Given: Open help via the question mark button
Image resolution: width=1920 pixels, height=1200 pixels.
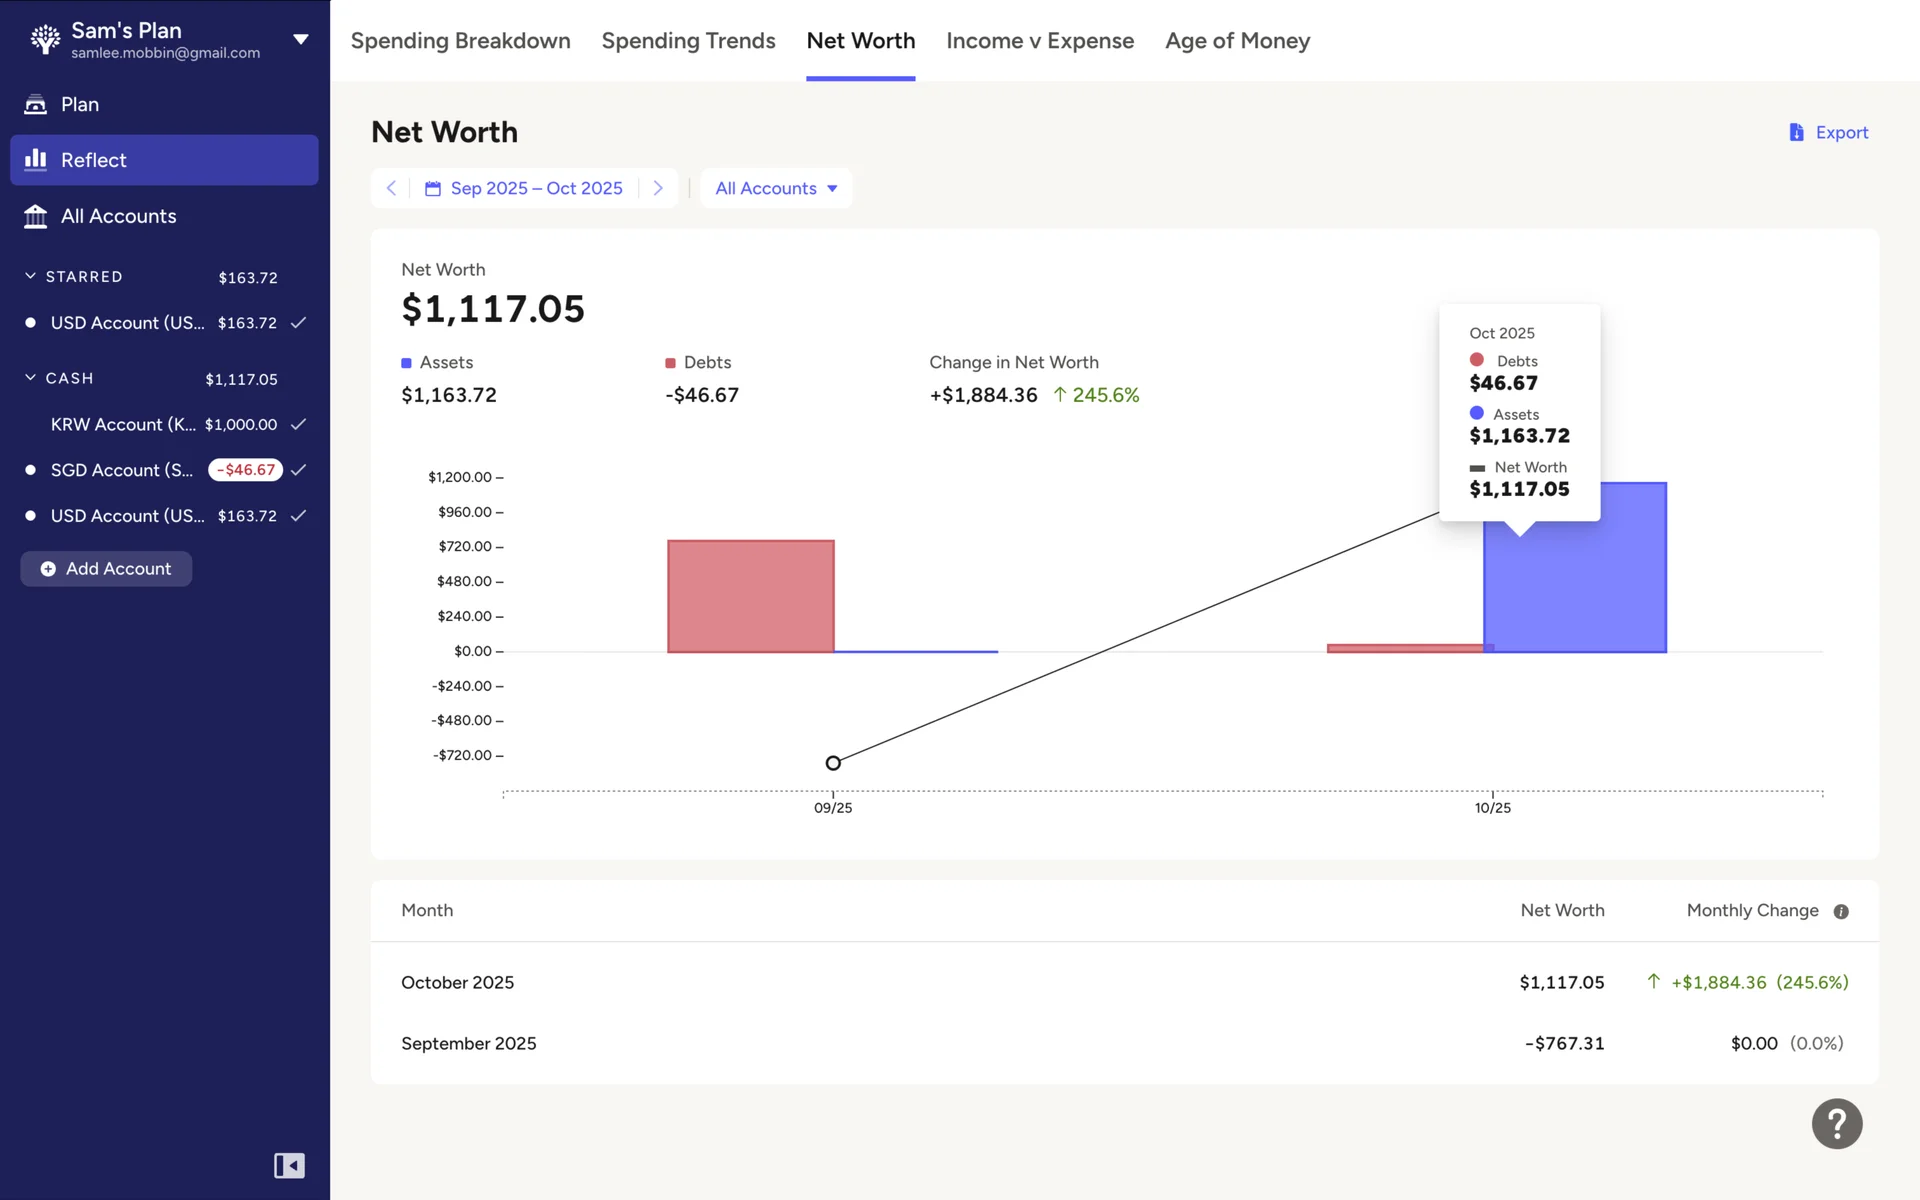Looking at the screenshot, I should (x=1836, y=1123).
